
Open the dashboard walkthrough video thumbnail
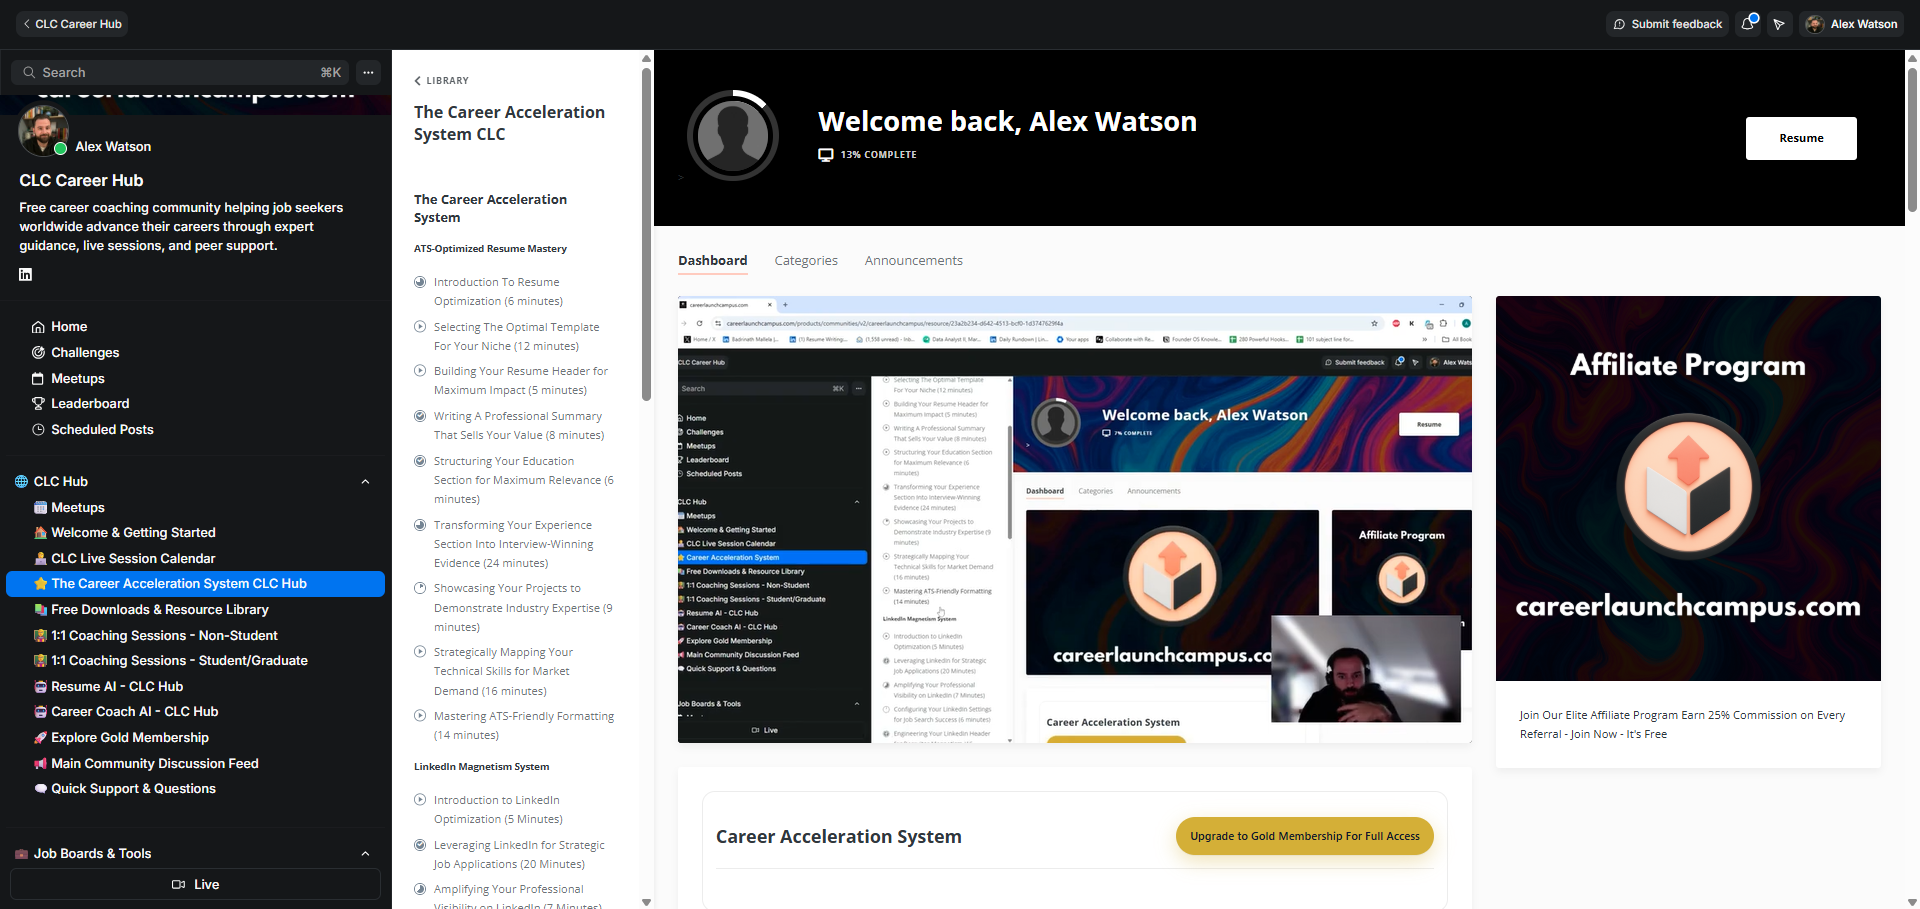(1075, 519)
